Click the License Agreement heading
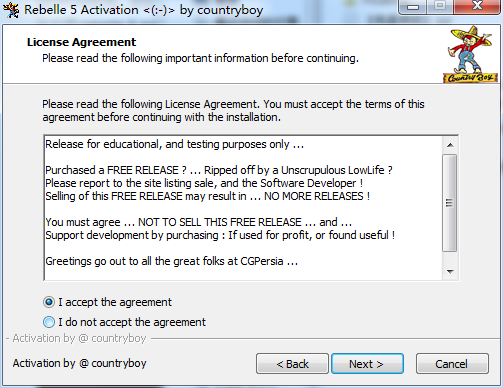The width and height of the screenshot is (503, 388). coord(81,42)
